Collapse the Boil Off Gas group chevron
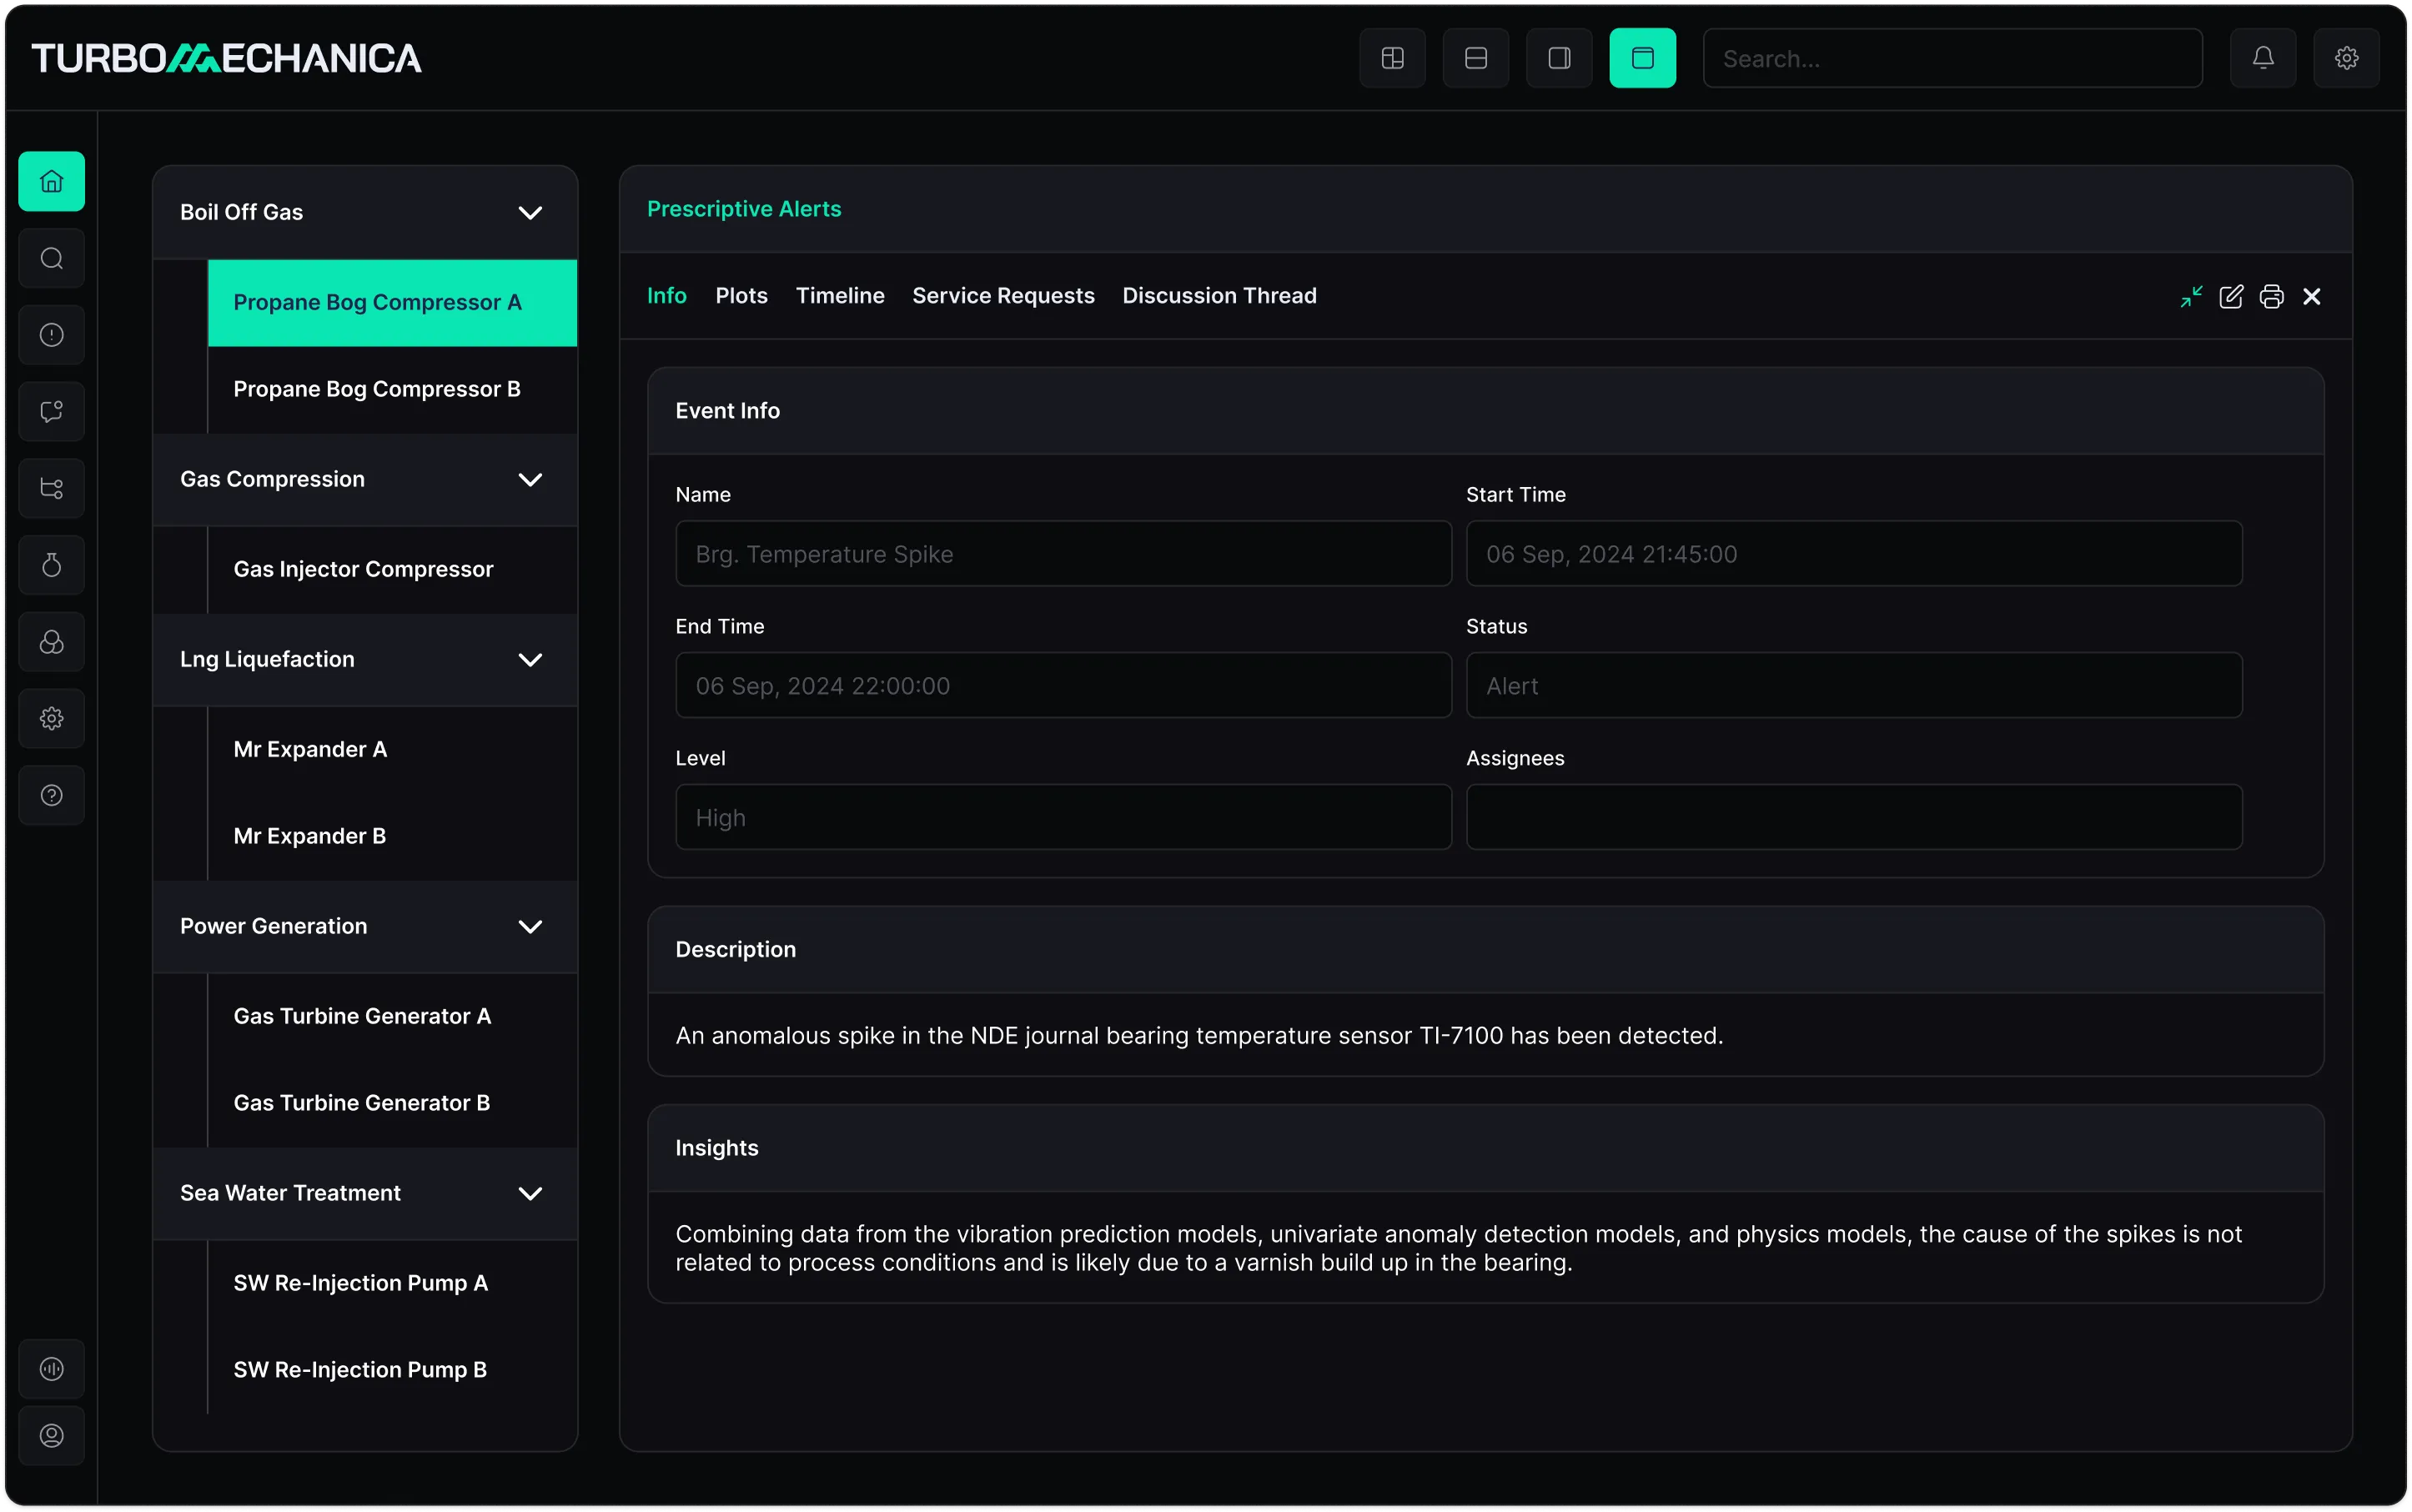 point(530,212)
